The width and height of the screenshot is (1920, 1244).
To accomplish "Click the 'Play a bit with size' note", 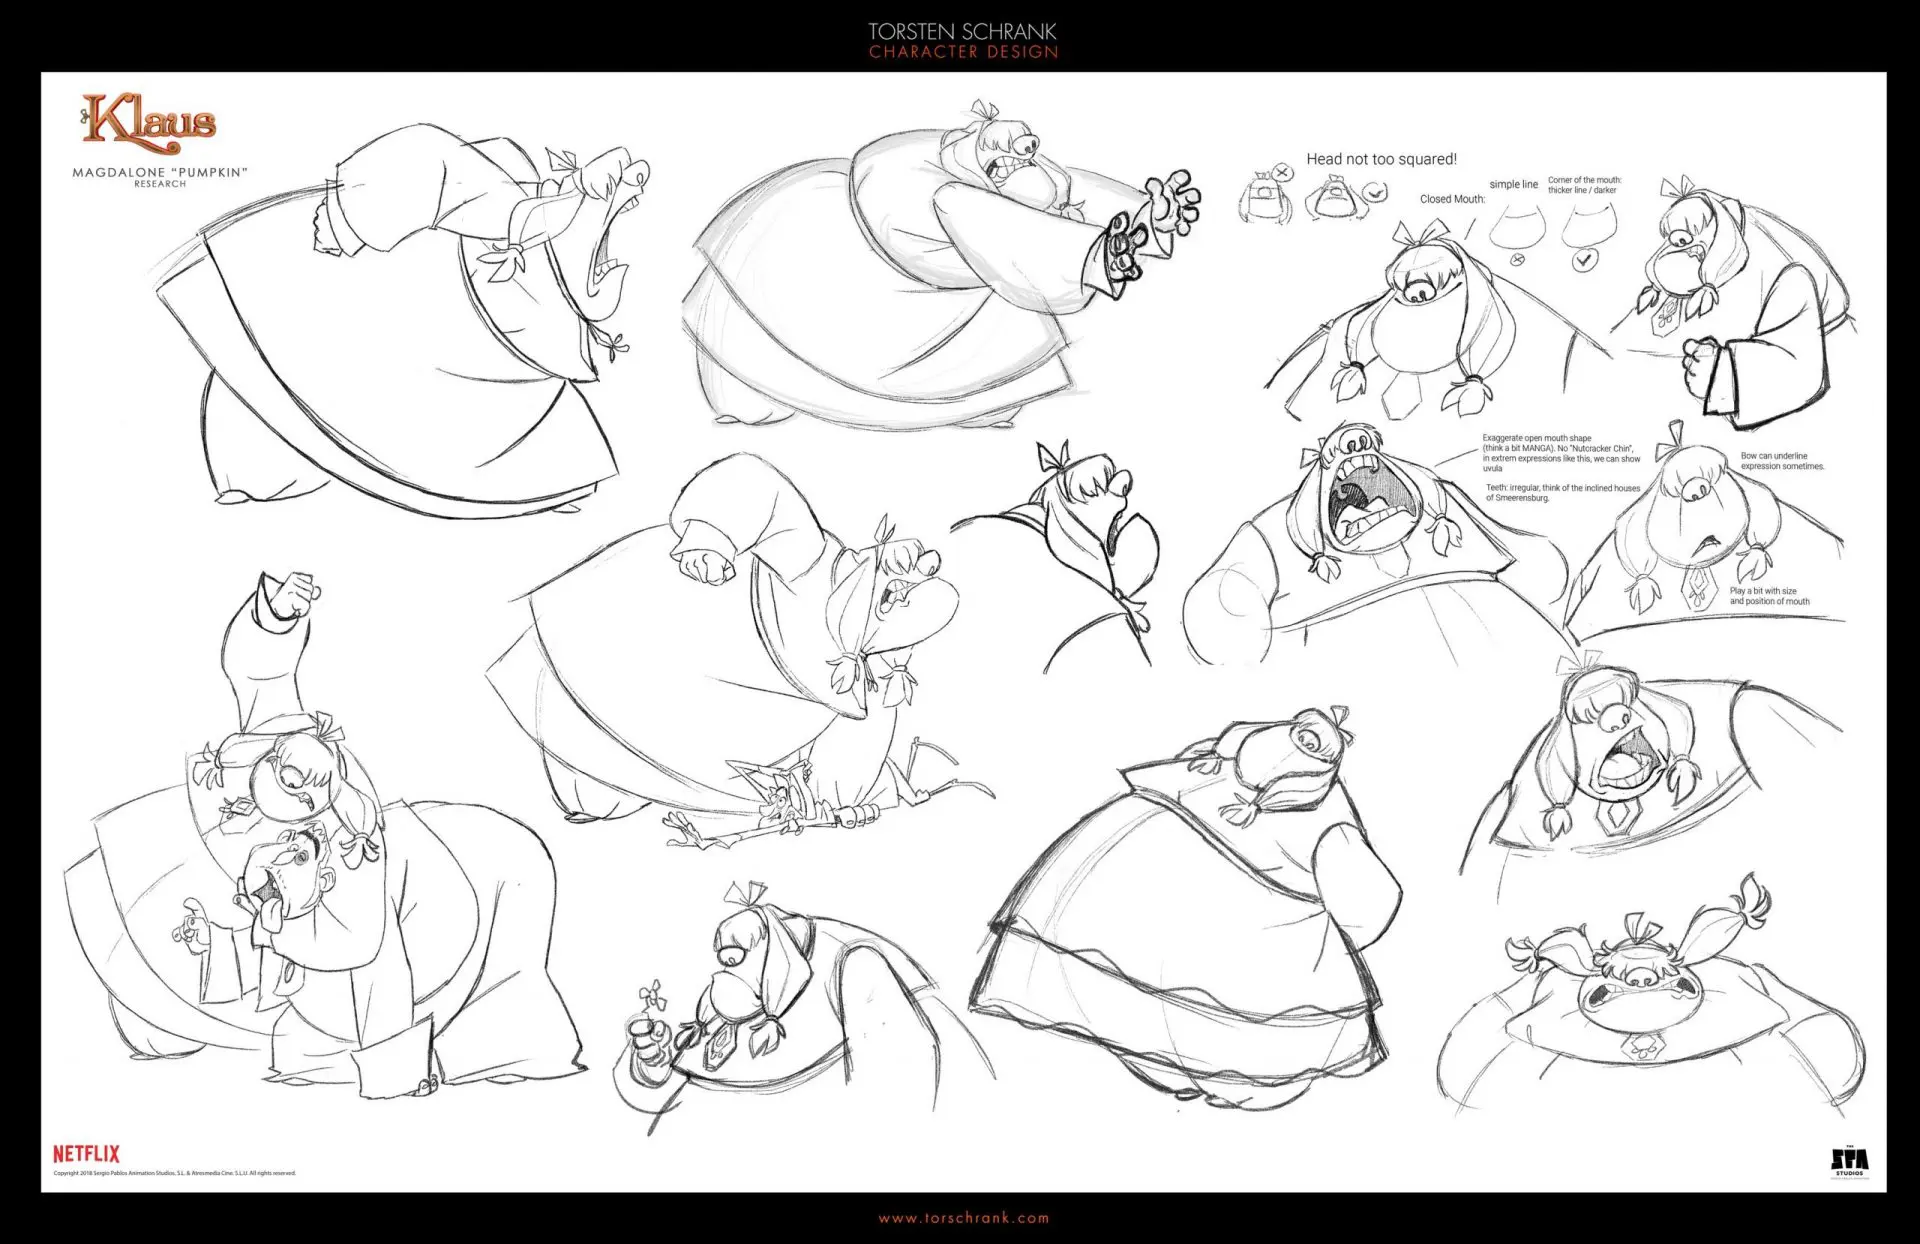I will point(1769,596).
